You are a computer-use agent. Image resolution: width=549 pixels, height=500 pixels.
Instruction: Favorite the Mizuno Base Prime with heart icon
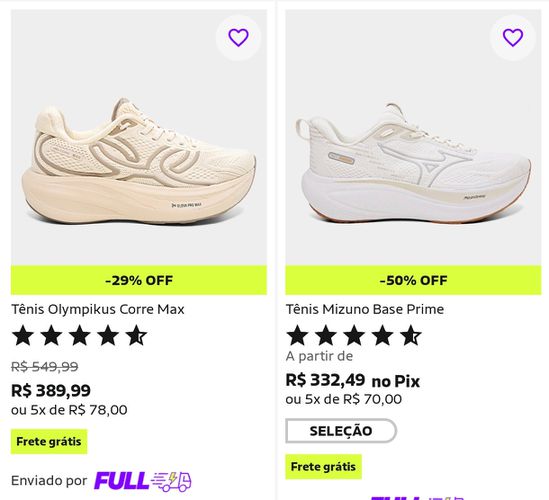513,37
